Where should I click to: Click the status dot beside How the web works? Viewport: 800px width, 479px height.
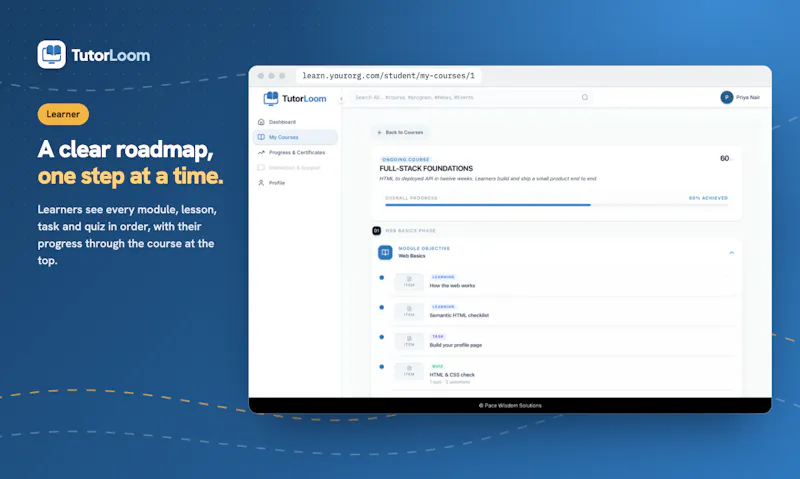point(382,278)
